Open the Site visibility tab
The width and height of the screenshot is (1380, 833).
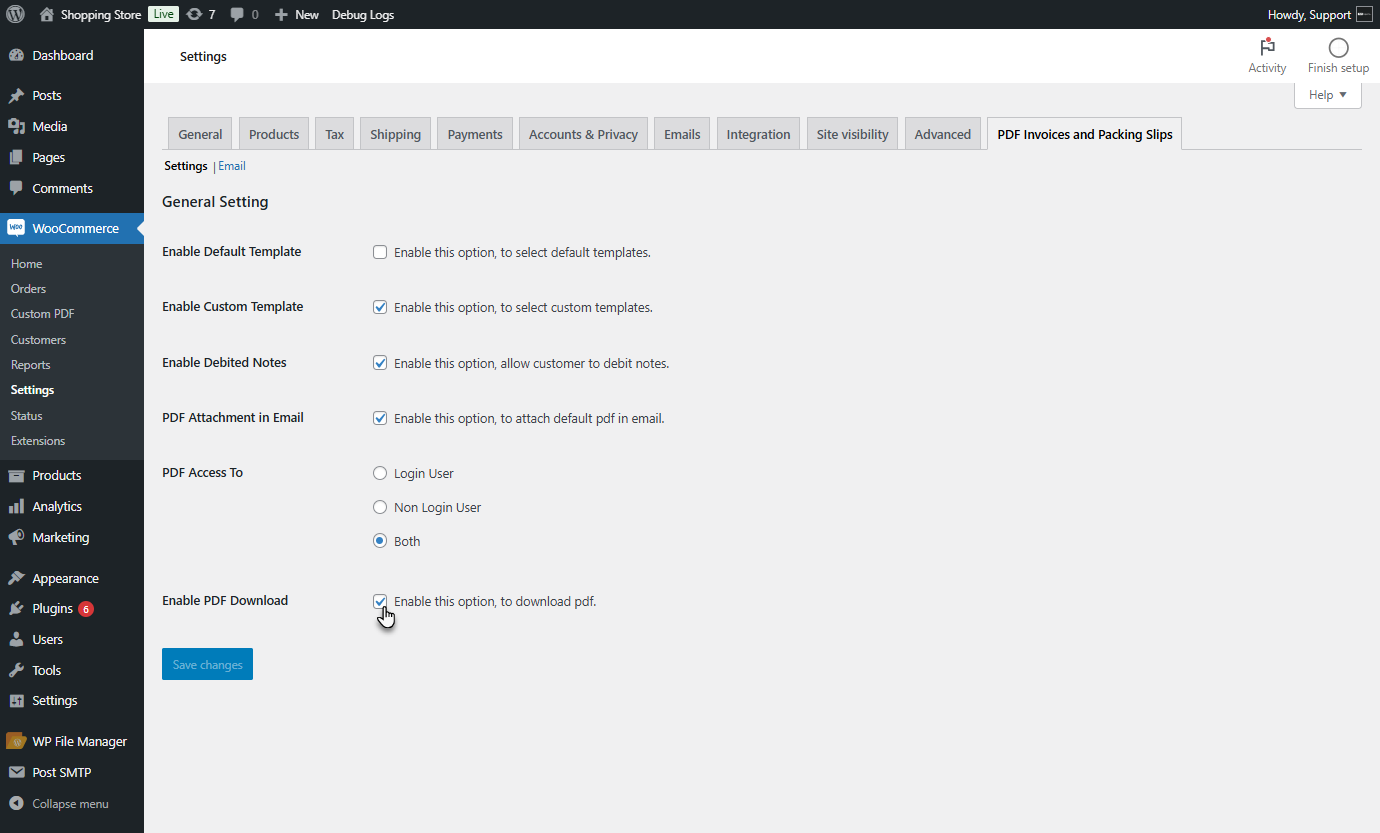coord(852,134)
